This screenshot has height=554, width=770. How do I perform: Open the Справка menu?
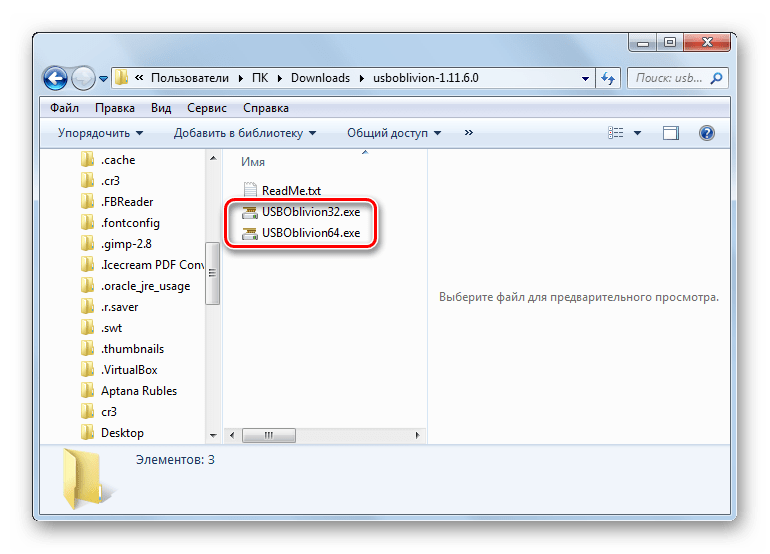(x=266, y=108)
